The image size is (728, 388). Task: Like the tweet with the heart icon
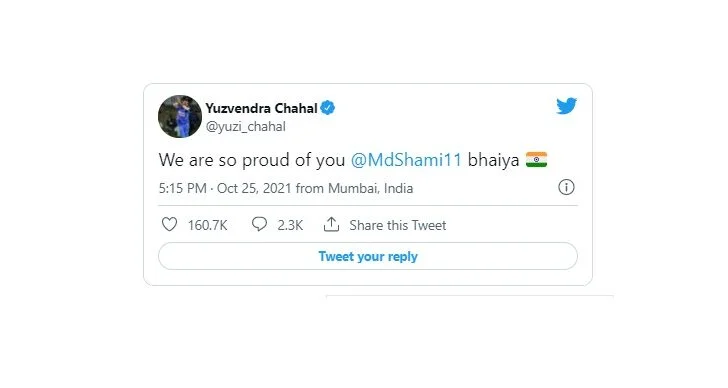169,225
